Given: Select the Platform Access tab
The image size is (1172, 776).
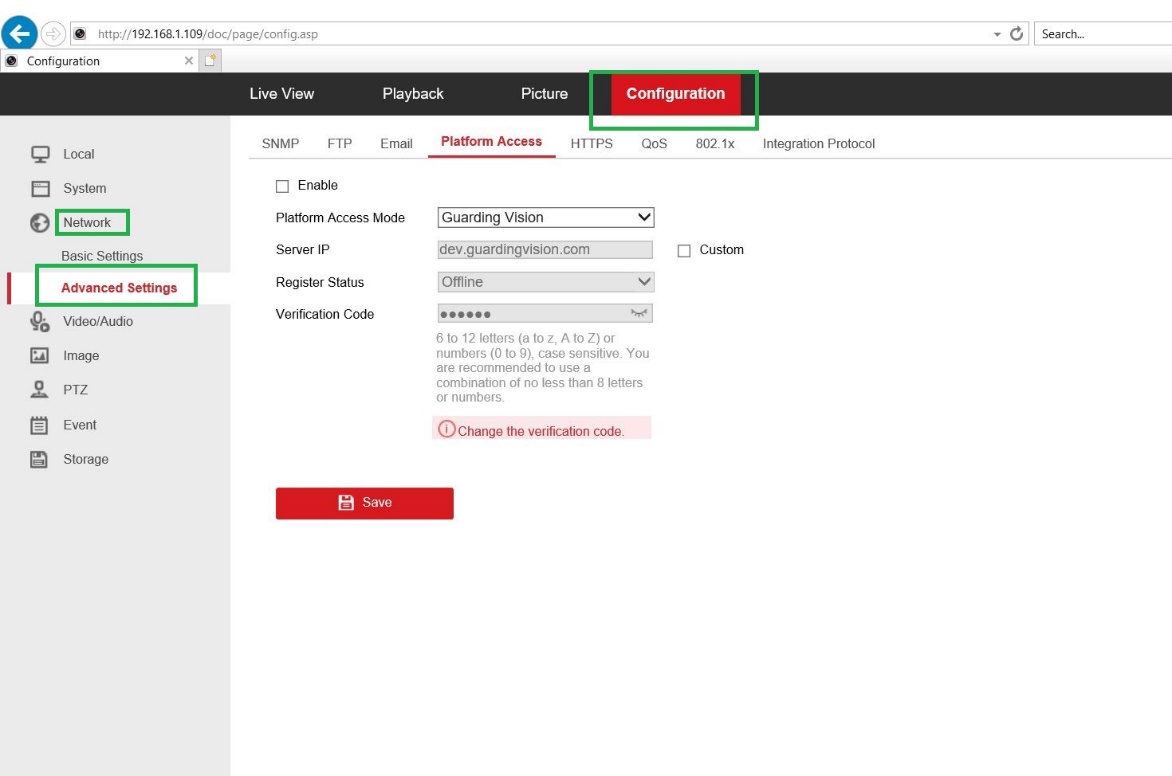Looking at the screenshot, I should pyautogui.click(x=491, y=141).
